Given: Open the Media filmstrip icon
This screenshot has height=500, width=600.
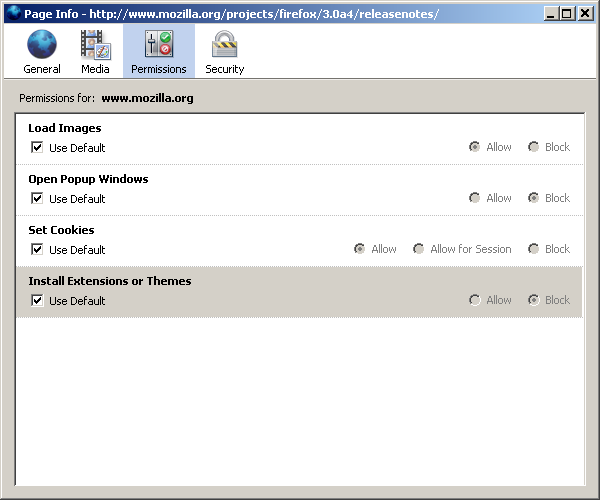Looking at the screenshot, I should pos(95,45).
